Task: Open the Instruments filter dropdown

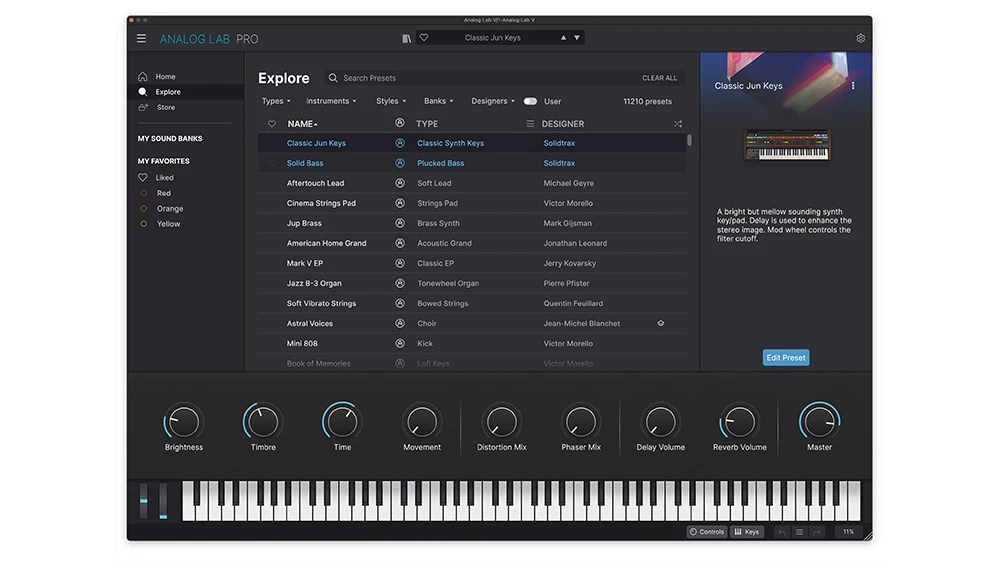Action: [331, 101]
